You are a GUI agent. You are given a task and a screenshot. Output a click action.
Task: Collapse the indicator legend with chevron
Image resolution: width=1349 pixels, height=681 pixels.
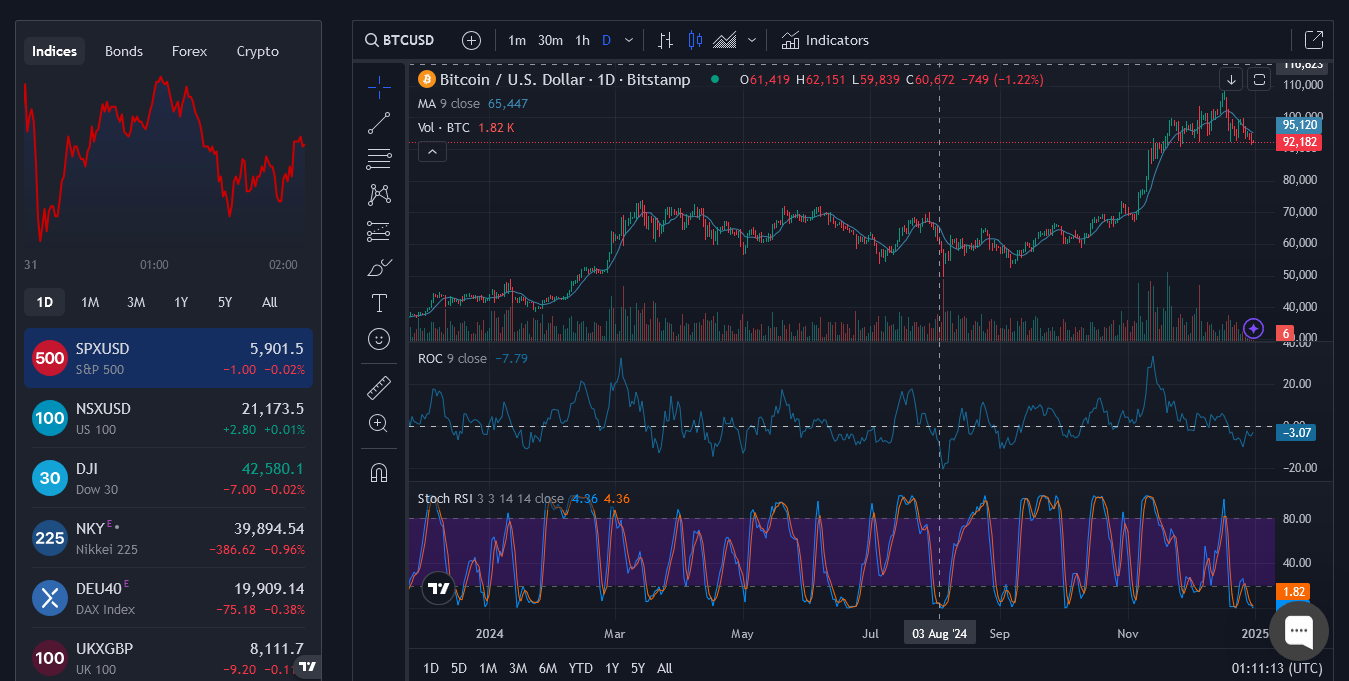click(432, 152)
